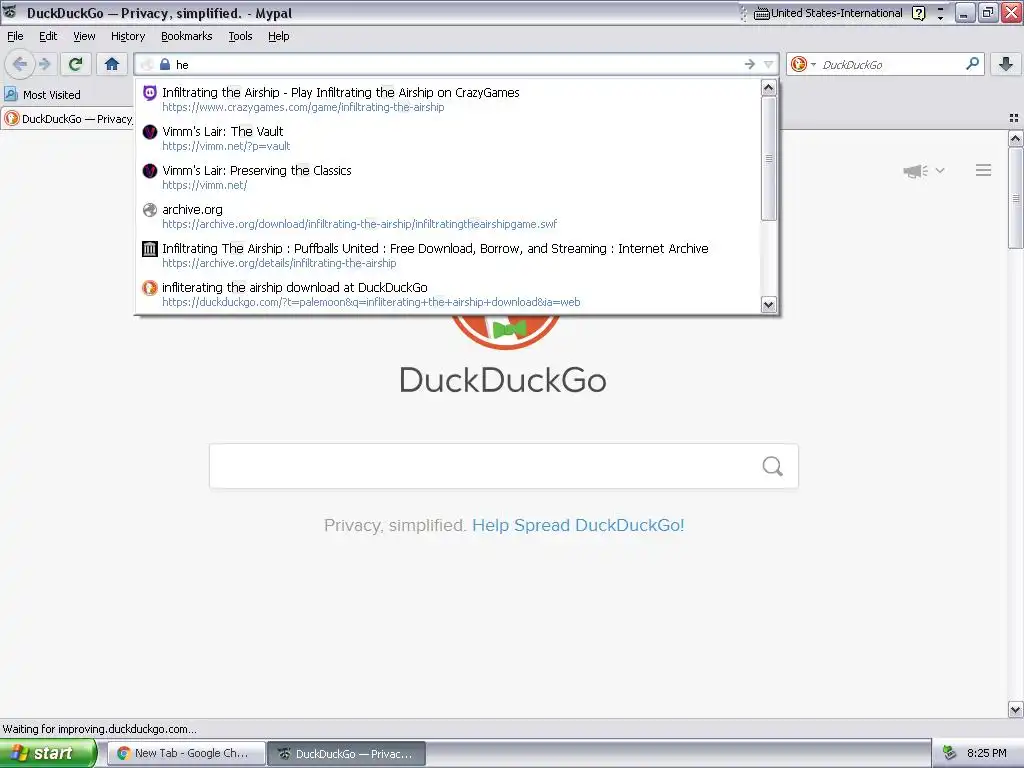Open the DuckDuckGo megaphone dropdown
This screenshot has width=1024, height=768.
coord(924,170)
